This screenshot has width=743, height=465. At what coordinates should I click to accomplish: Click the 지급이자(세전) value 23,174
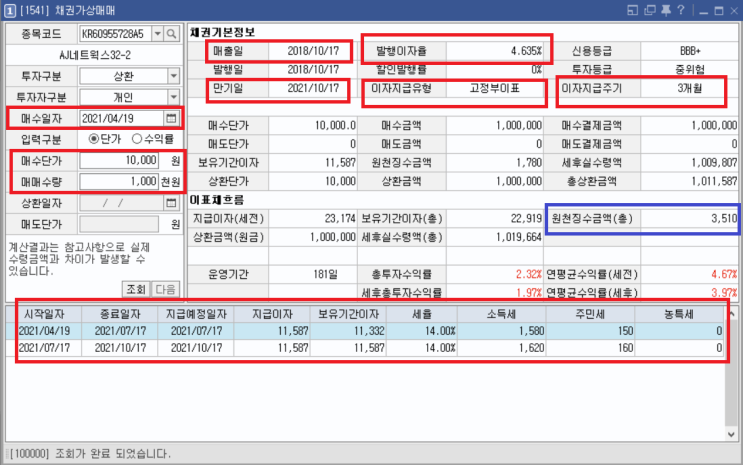tap(340, 219)
